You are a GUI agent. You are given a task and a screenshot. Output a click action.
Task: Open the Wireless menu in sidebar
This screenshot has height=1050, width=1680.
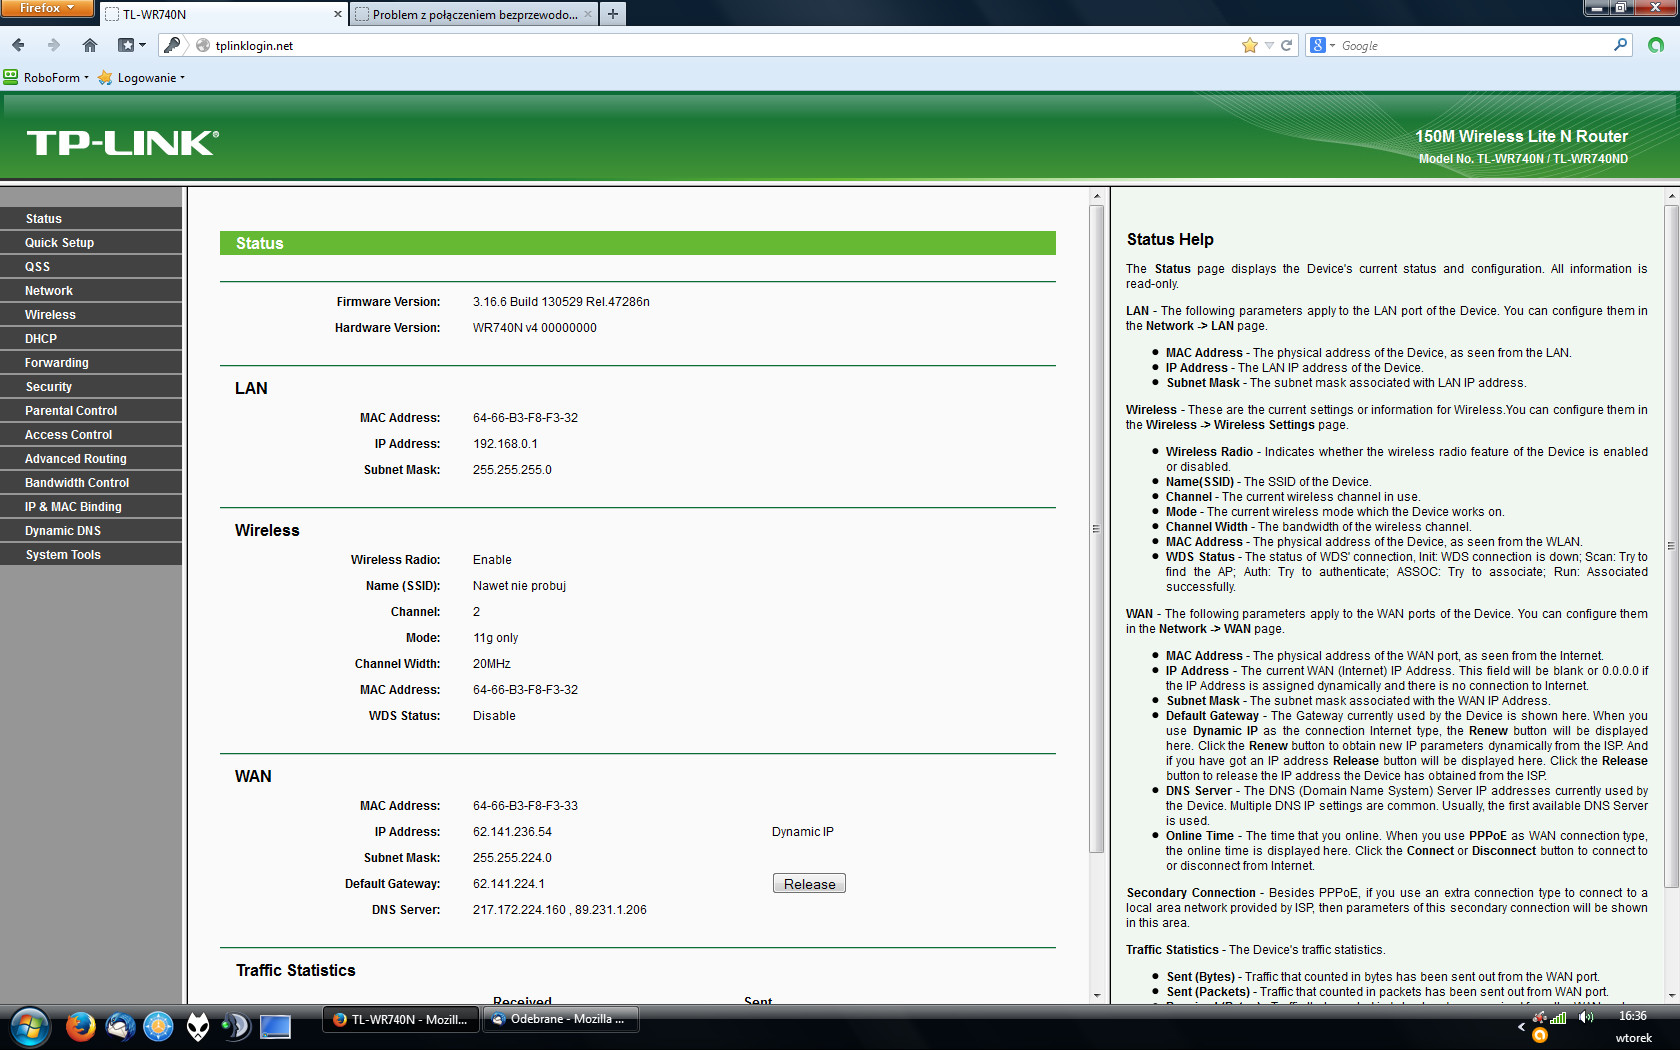tap(50, 315)
